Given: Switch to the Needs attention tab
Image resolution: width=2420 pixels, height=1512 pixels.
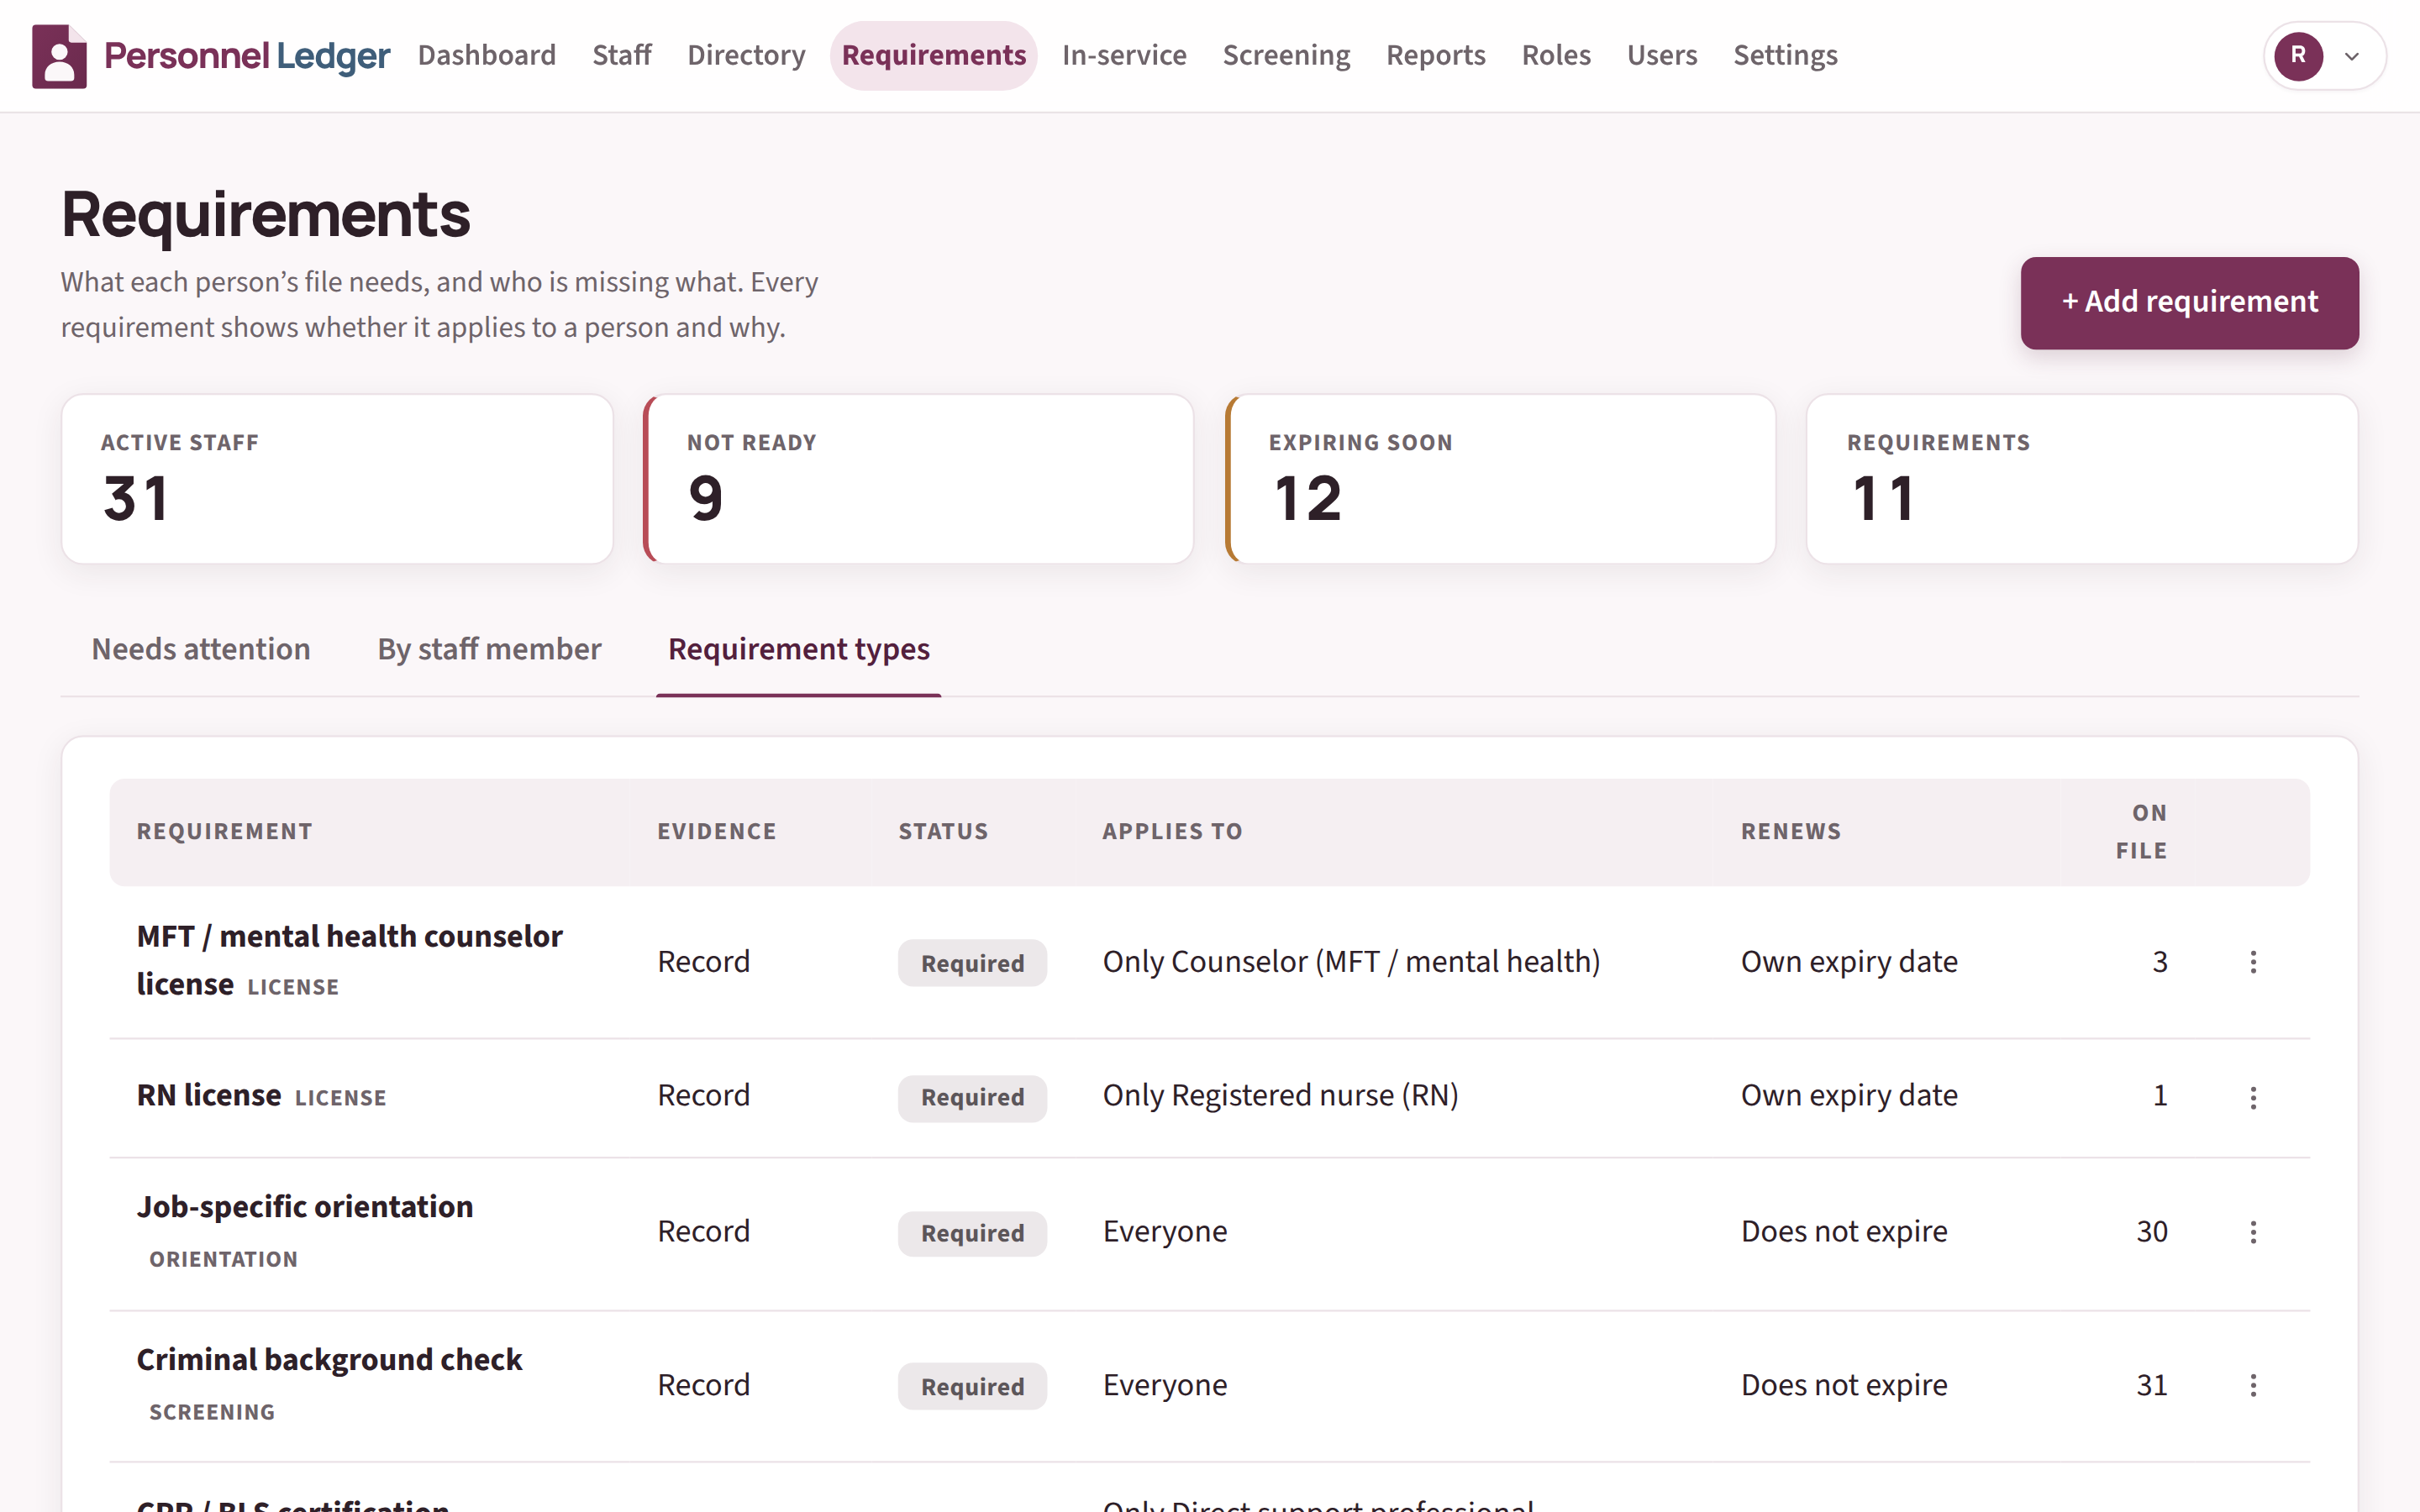Looking at the screenshot, I should pos(201,649).
